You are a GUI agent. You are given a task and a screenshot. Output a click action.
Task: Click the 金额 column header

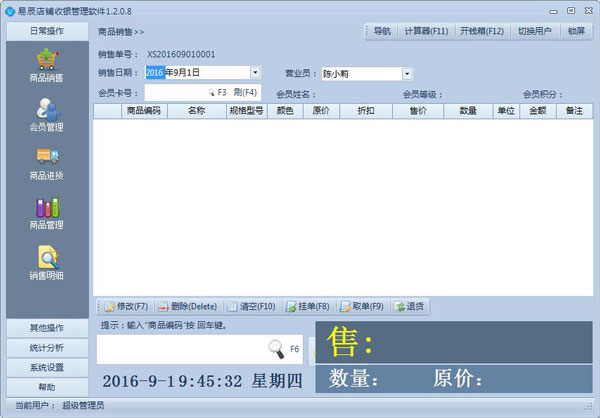pyautogui.click(x=538, y=111)
